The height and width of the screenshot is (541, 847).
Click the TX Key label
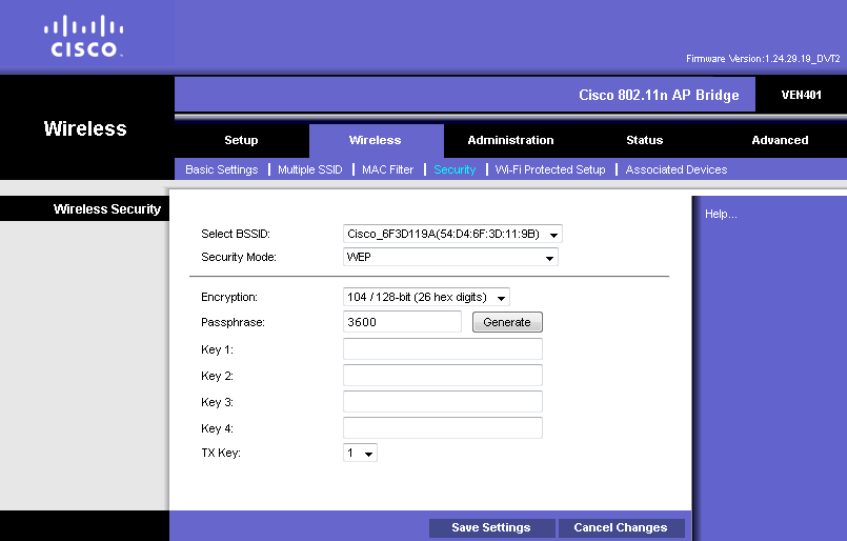pyautogui.click(x=220, y=452)
